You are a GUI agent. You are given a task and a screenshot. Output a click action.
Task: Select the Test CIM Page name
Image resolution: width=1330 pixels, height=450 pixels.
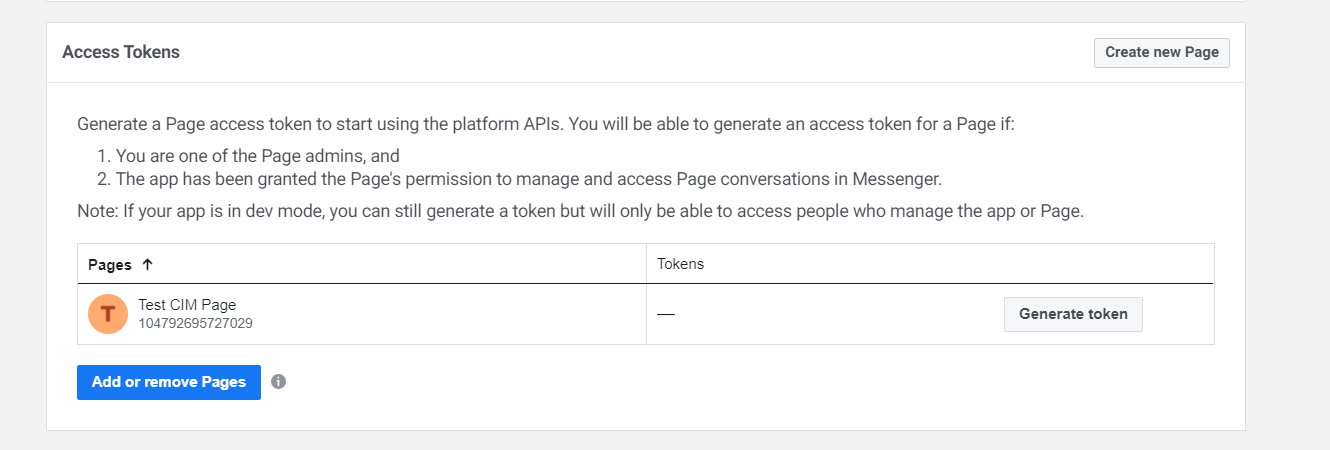click(187, 305)
